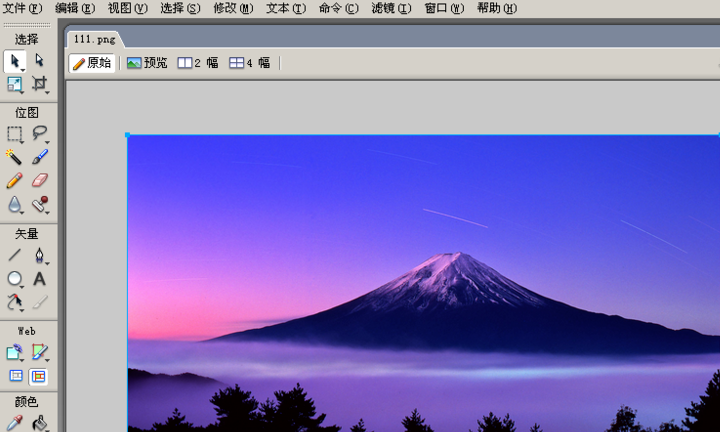
Task: Switch to 2 幅 (2-Up) view
Action: click(198, 63)
